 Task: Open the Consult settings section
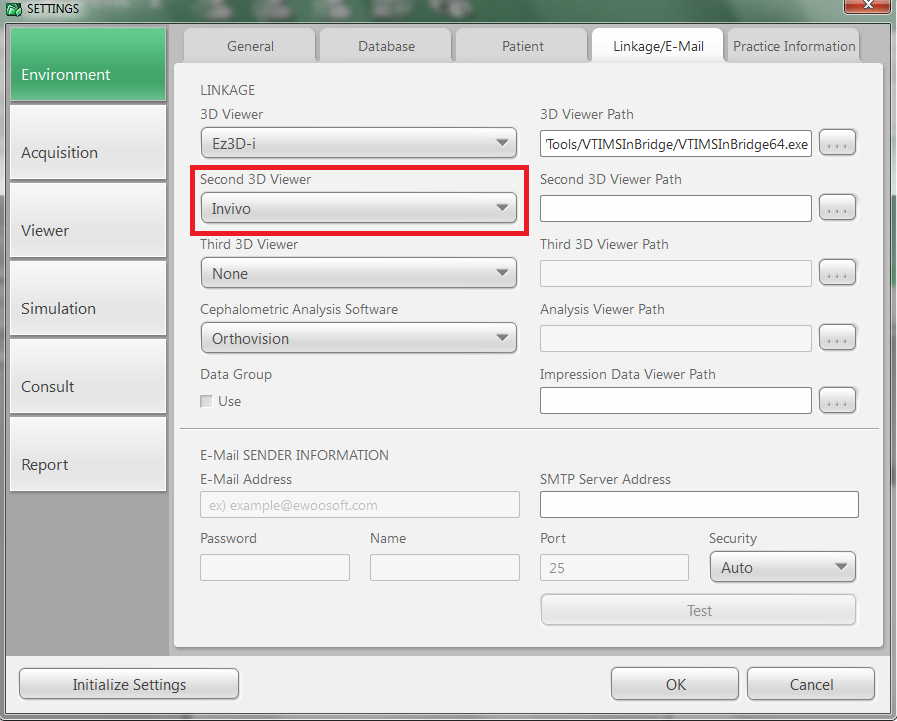tap(88, 376)
